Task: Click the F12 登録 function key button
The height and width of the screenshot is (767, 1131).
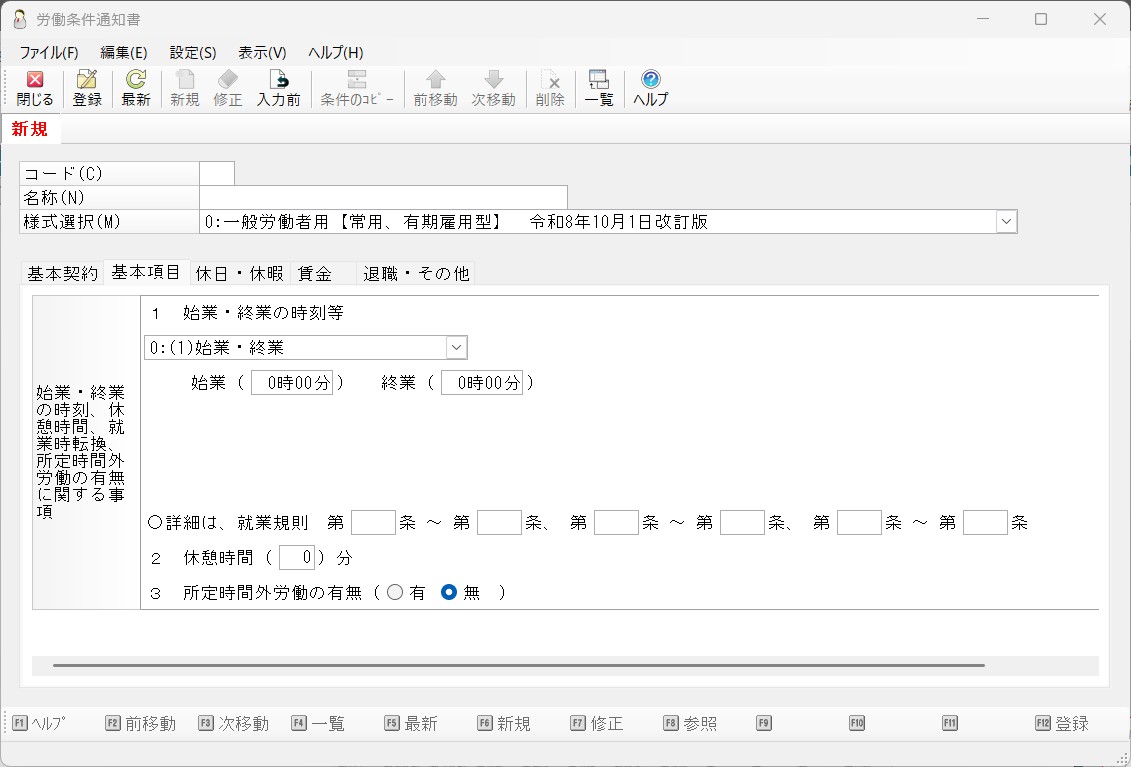Action: [1062, 723]
